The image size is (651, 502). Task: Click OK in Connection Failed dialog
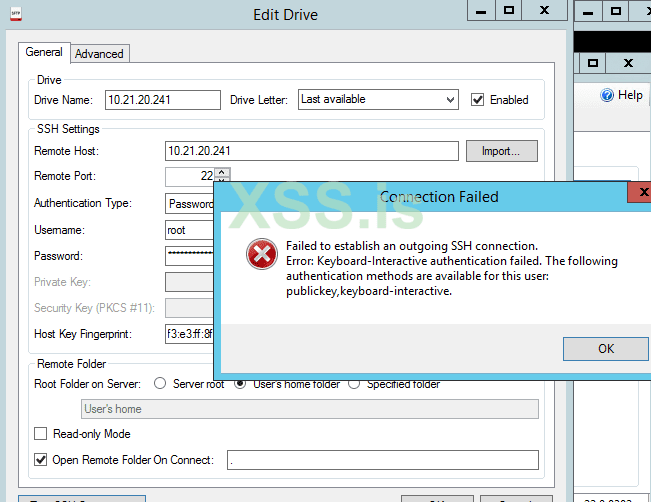pyautogui.click(x=605, y=349)
